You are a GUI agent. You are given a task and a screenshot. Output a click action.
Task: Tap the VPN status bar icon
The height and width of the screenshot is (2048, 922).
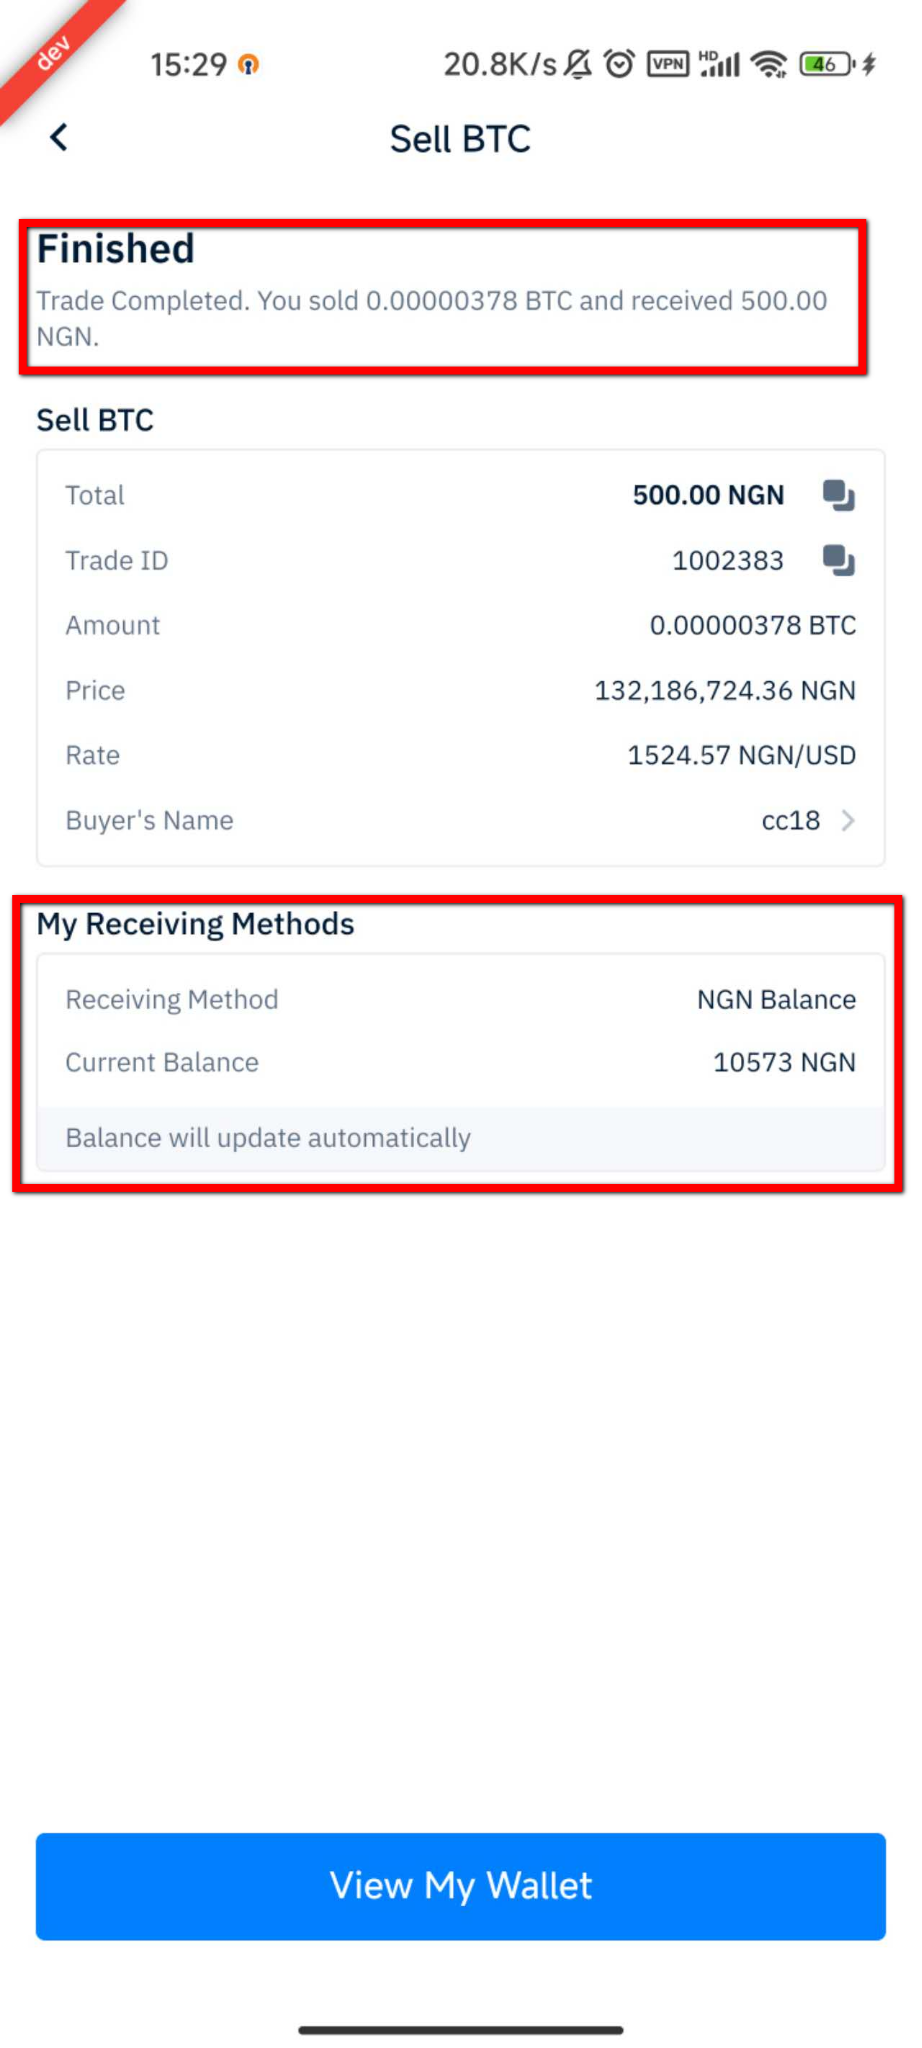tap(668, 65)
